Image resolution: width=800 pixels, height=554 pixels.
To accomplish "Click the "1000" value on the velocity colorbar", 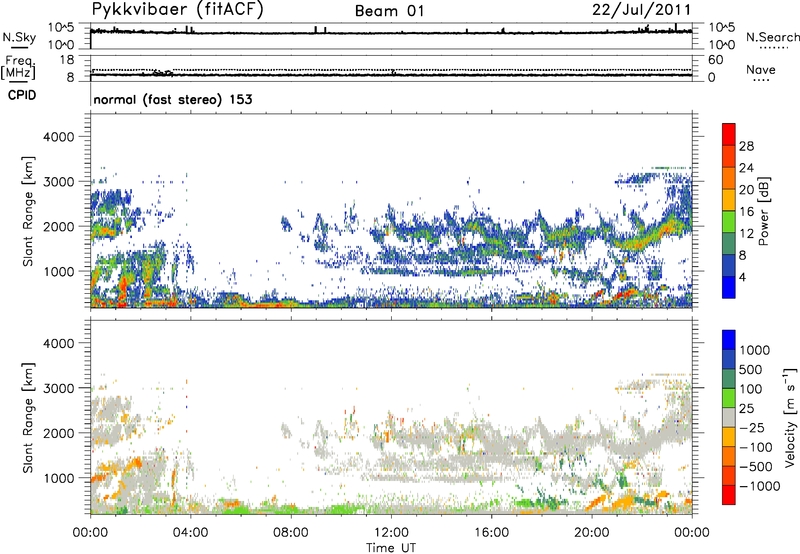I will pos(755,350).
